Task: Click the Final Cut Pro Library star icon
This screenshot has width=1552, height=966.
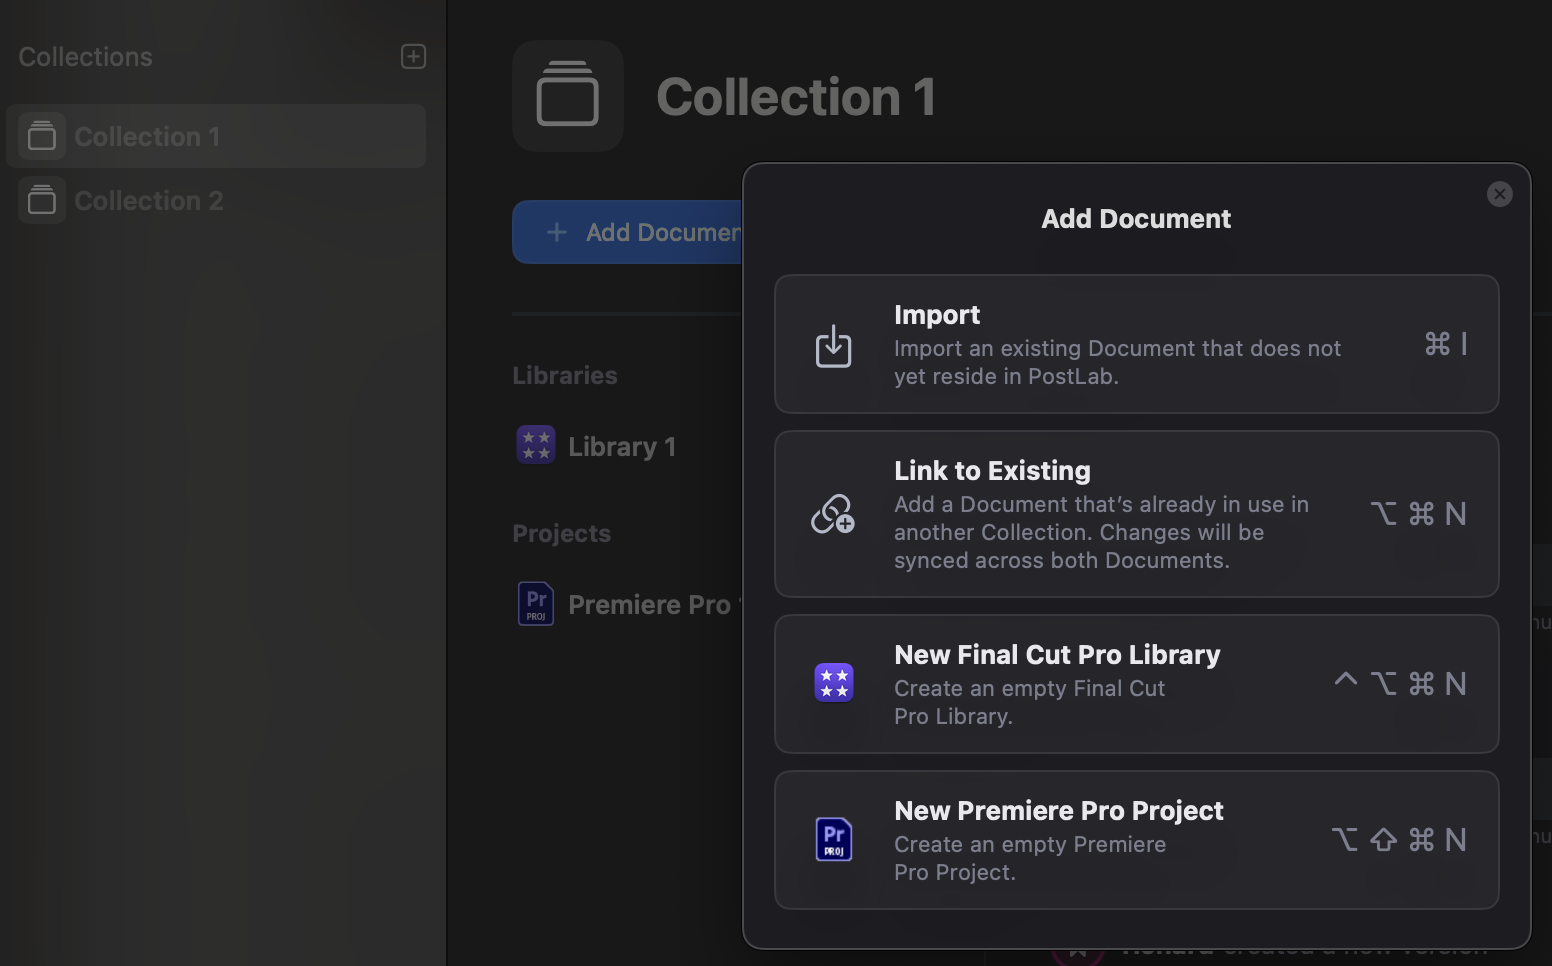Action: (833, 683)
